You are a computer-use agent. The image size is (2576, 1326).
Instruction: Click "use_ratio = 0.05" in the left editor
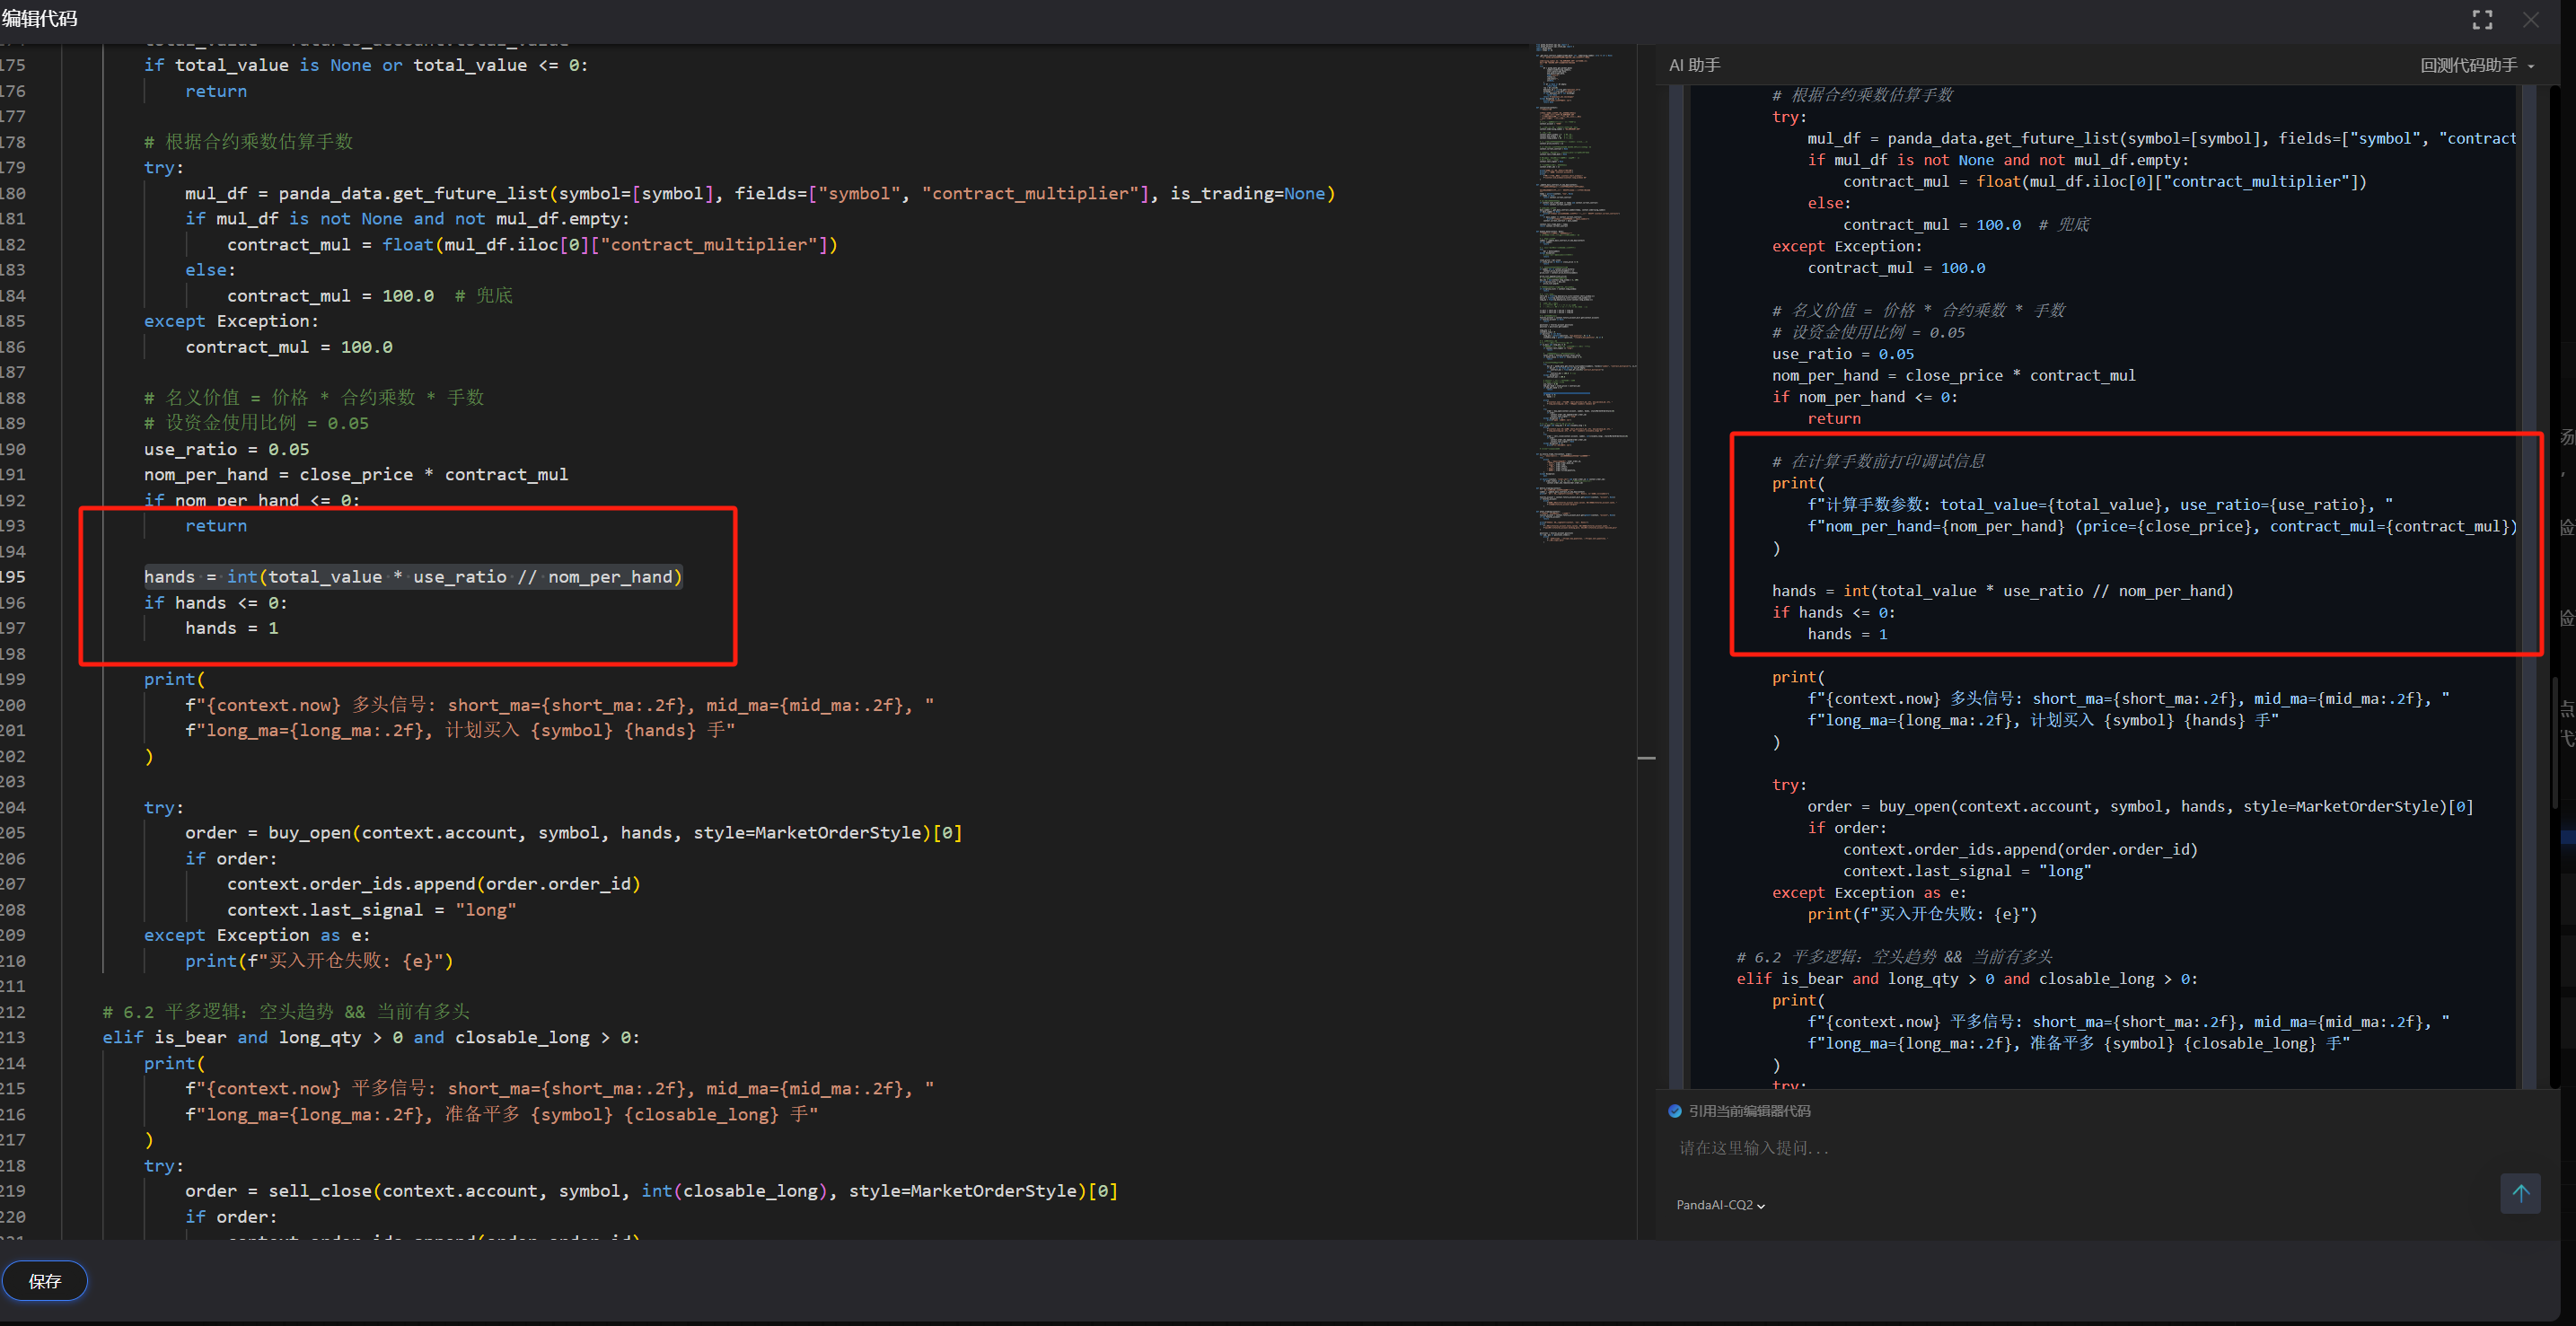point(226,449)
